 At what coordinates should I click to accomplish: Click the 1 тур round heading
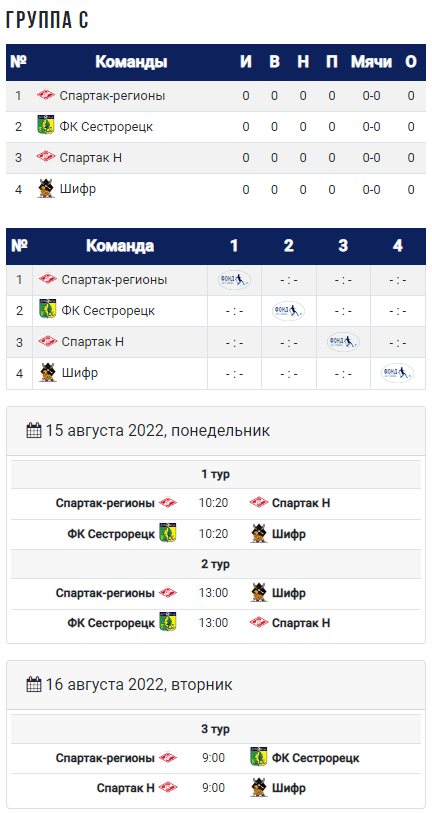coord(216,474)
